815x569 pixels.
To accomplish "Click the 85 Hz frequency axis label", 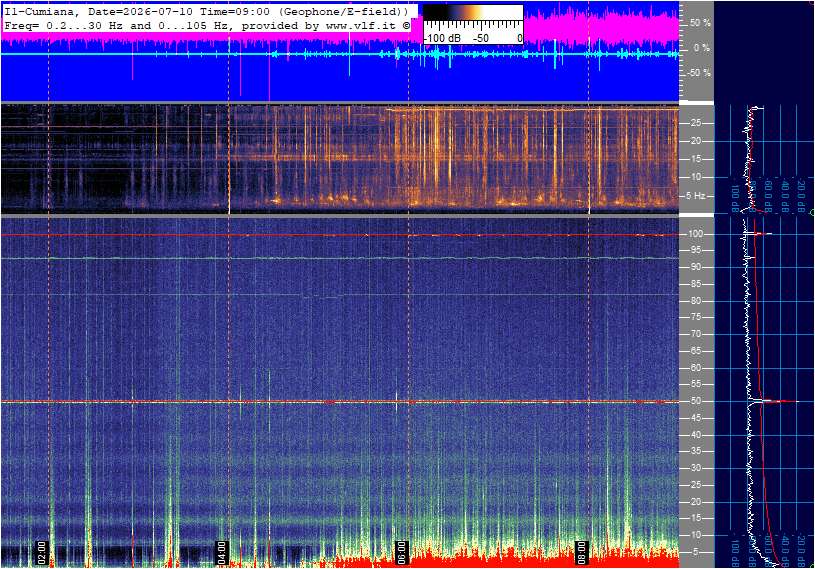I will pyautogui.click(x=696, y=284).
